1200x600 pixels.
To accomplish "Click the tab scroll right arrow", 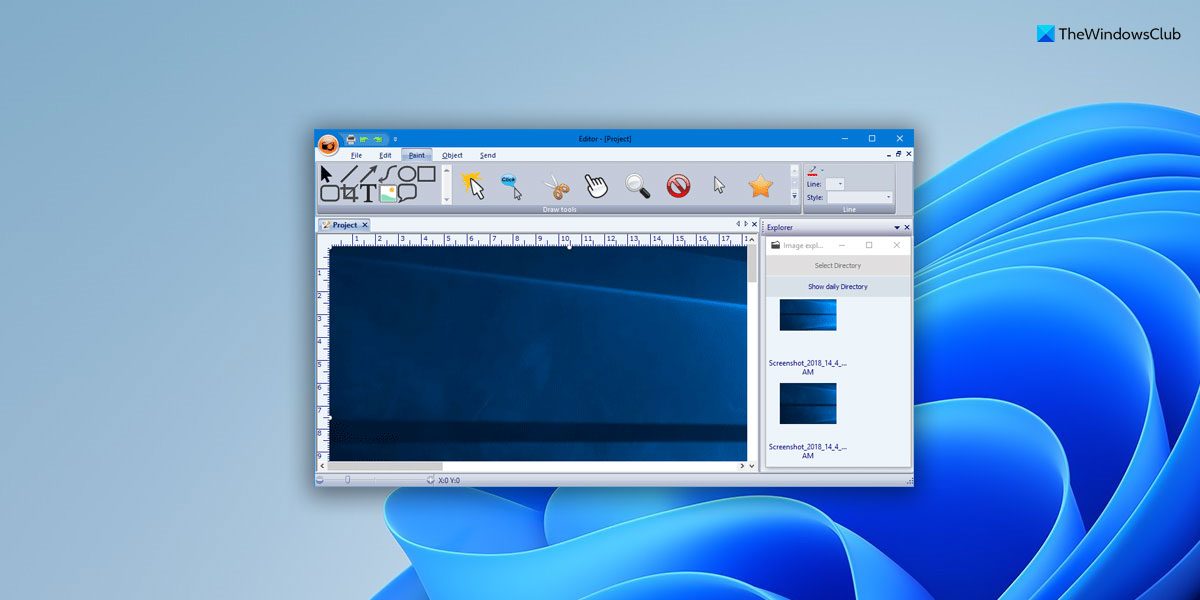I will [745, 224].
